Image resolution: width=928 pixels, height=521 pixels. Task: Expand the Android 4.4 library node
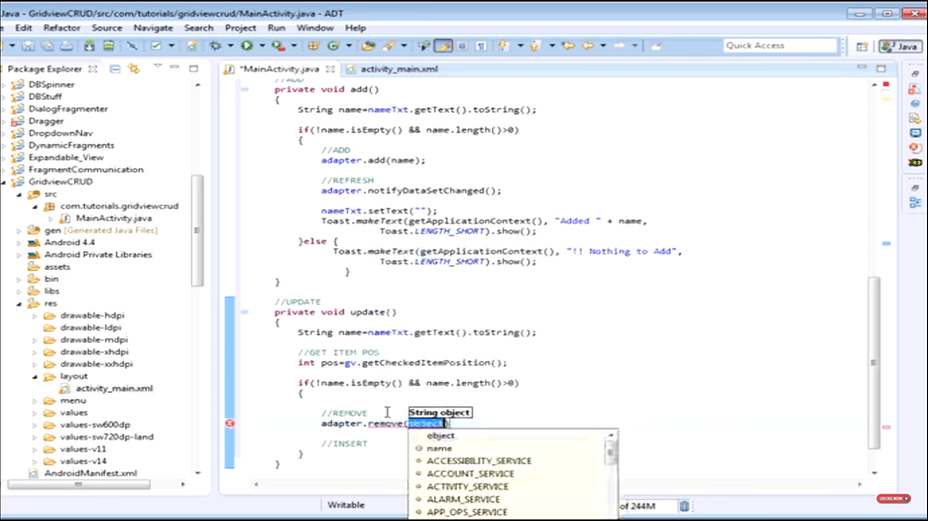[20, 243]
